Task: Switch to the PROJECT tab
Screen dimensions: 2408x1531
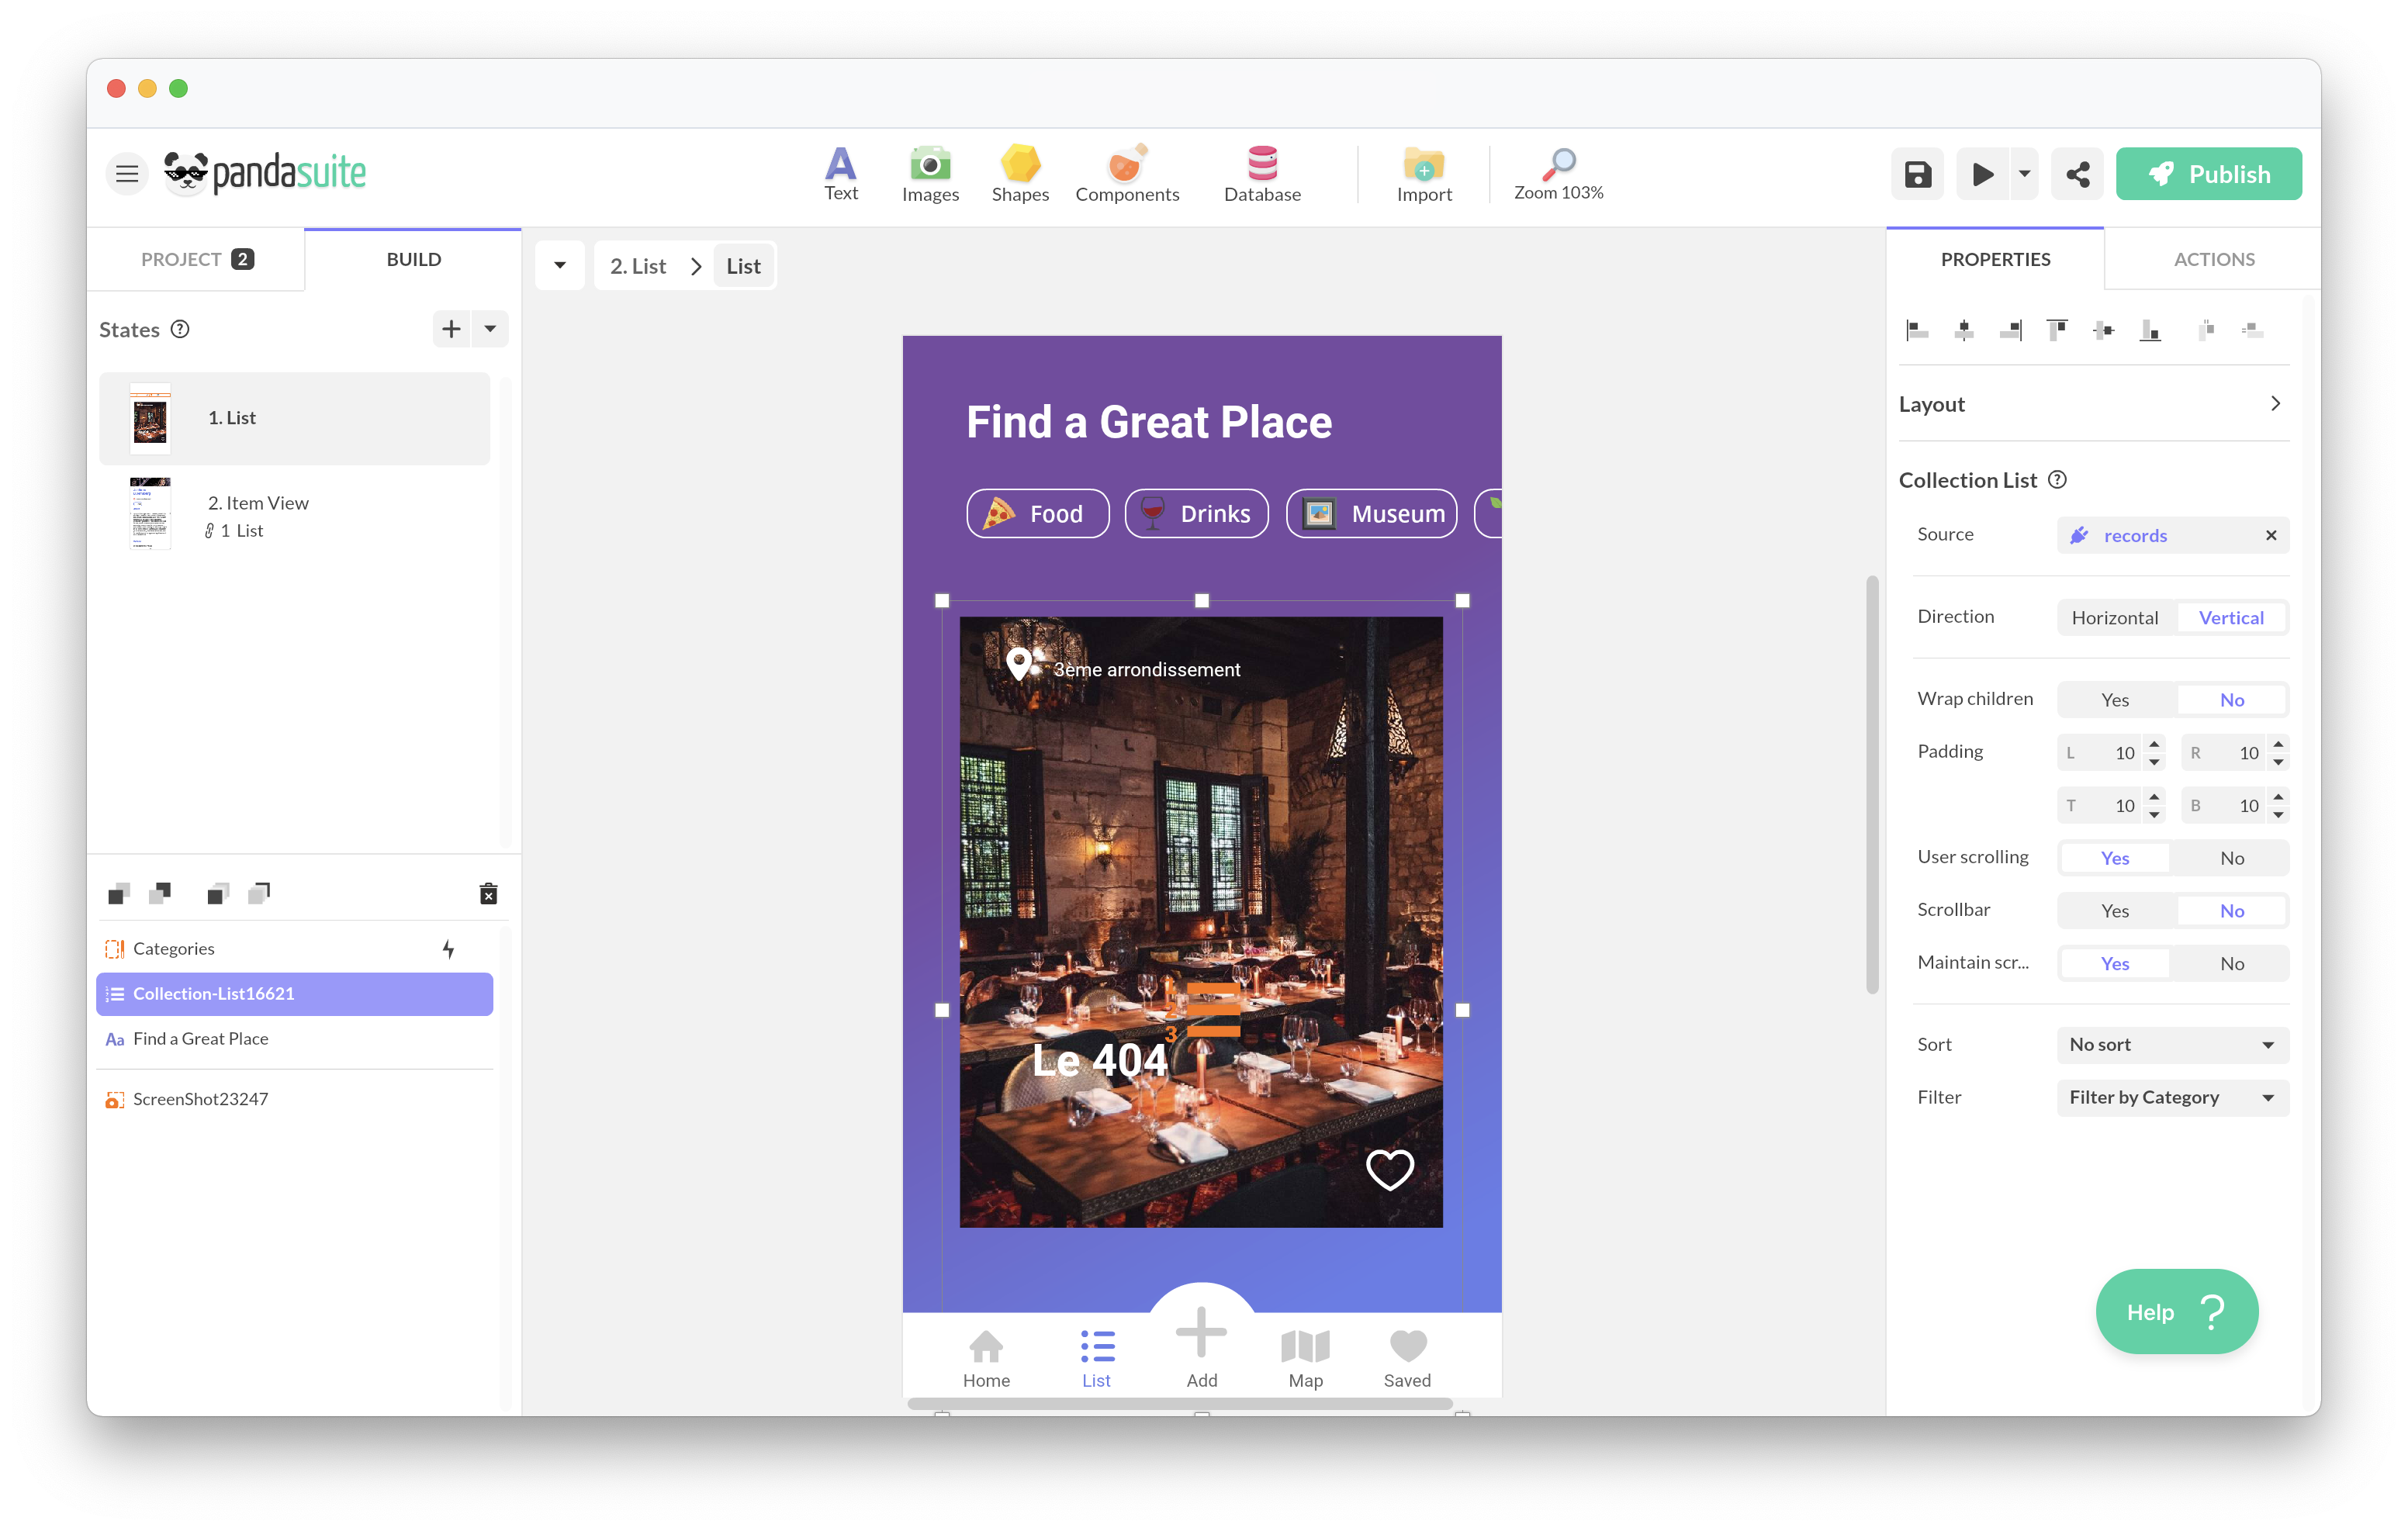Action: point(196,259)
